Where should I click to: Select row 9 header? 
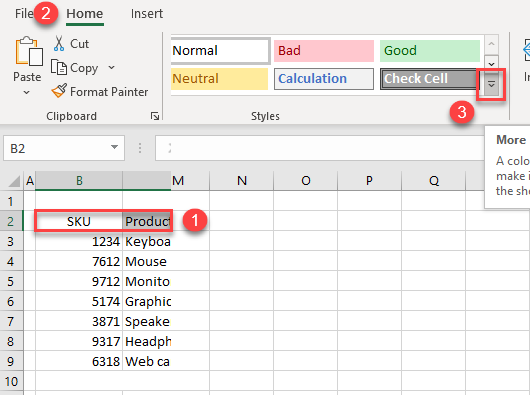[x=11, y=361]
